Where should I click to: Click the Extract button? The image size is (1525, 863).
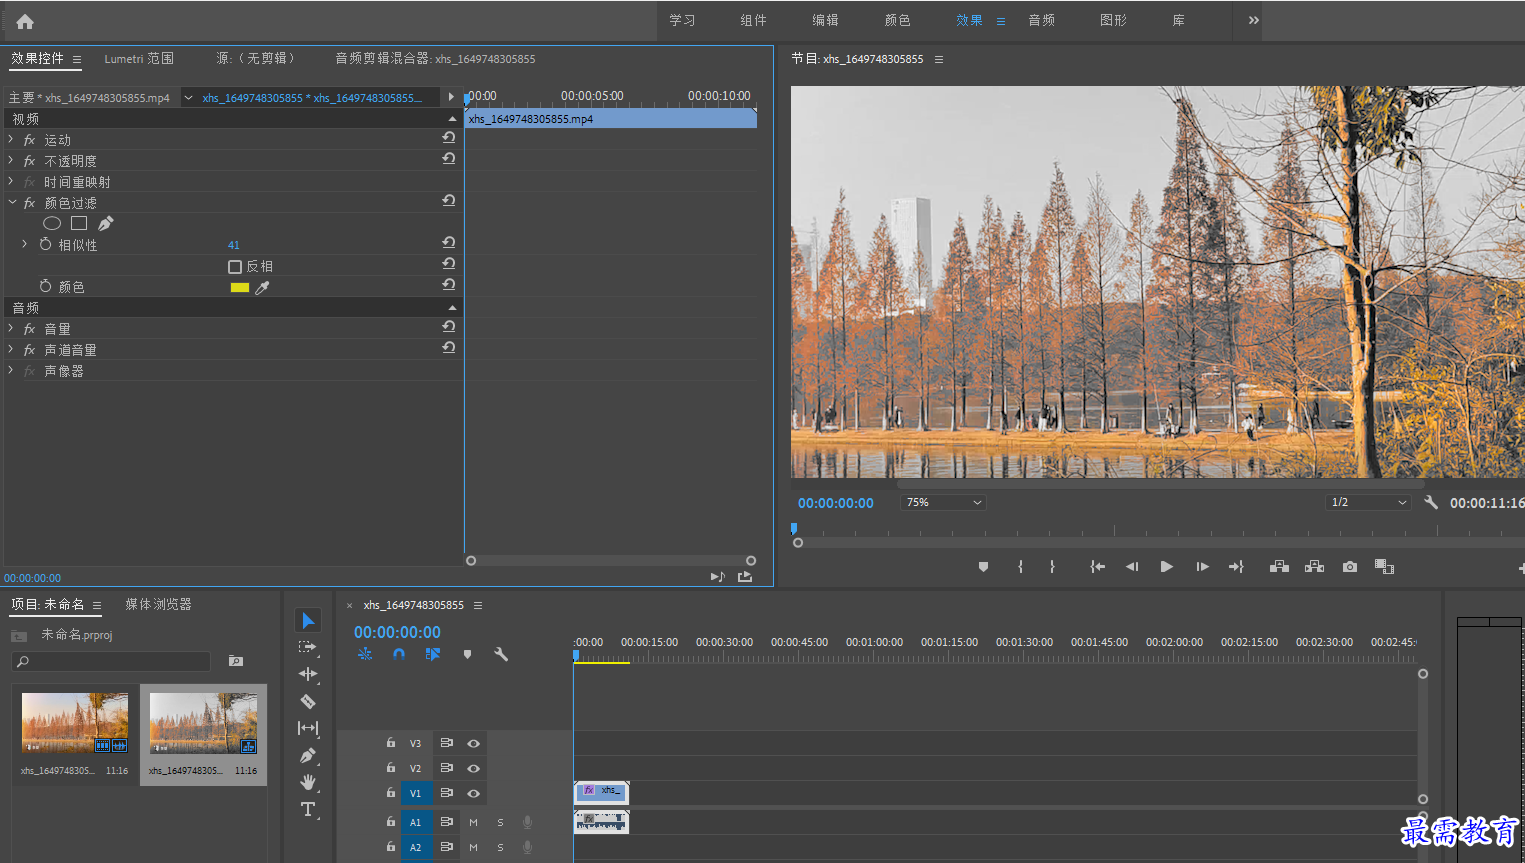point(1314,567)
